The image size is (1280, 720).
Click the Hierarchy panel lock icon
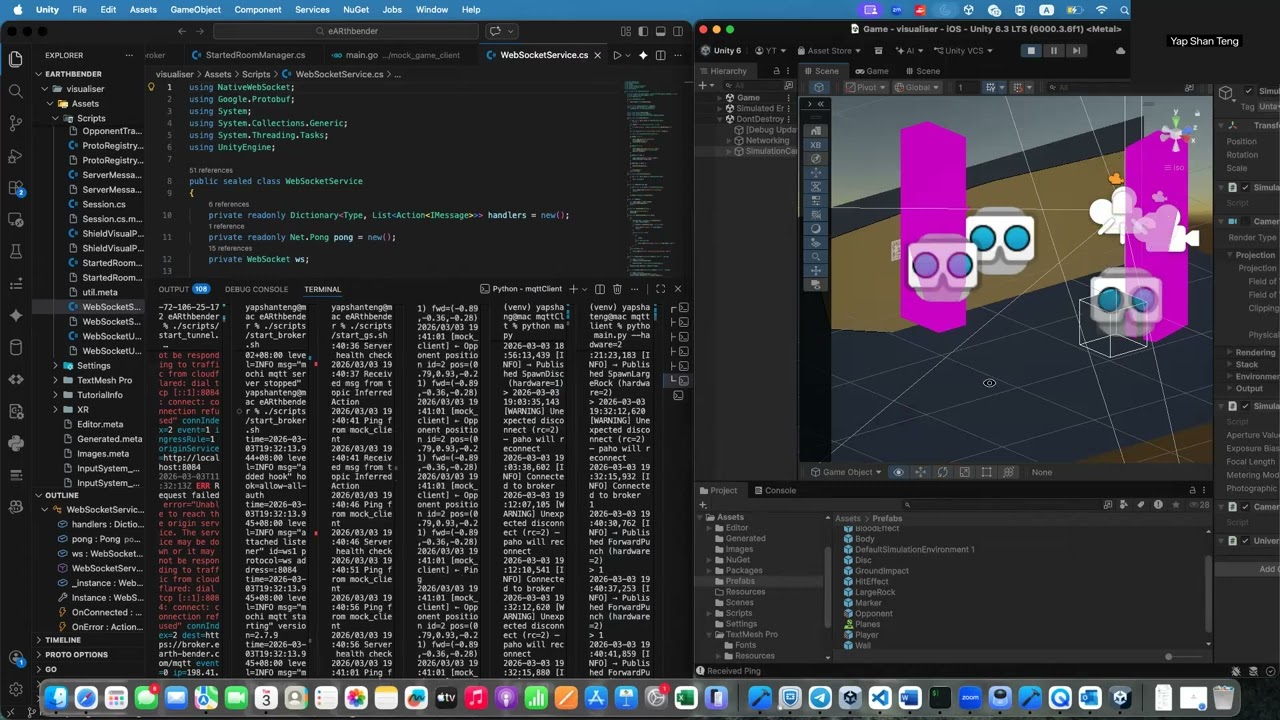point(777,71)
